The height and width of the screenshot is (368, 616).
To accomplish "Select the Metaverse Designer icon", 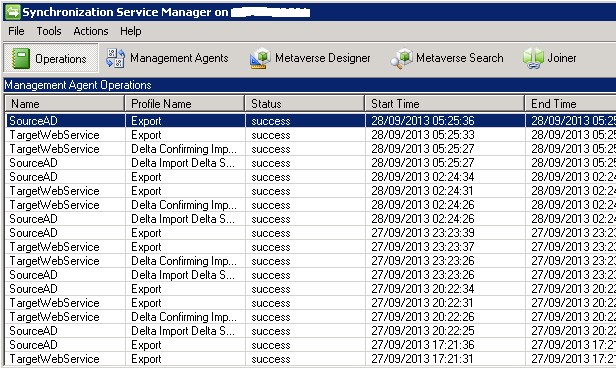I will pos(260,59).
